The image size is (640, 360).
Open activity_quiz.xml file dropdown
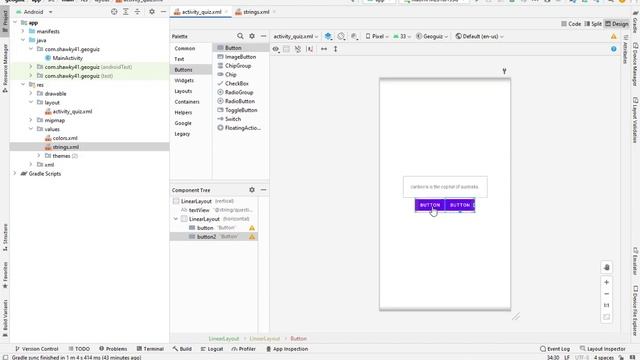click(296, 36)
